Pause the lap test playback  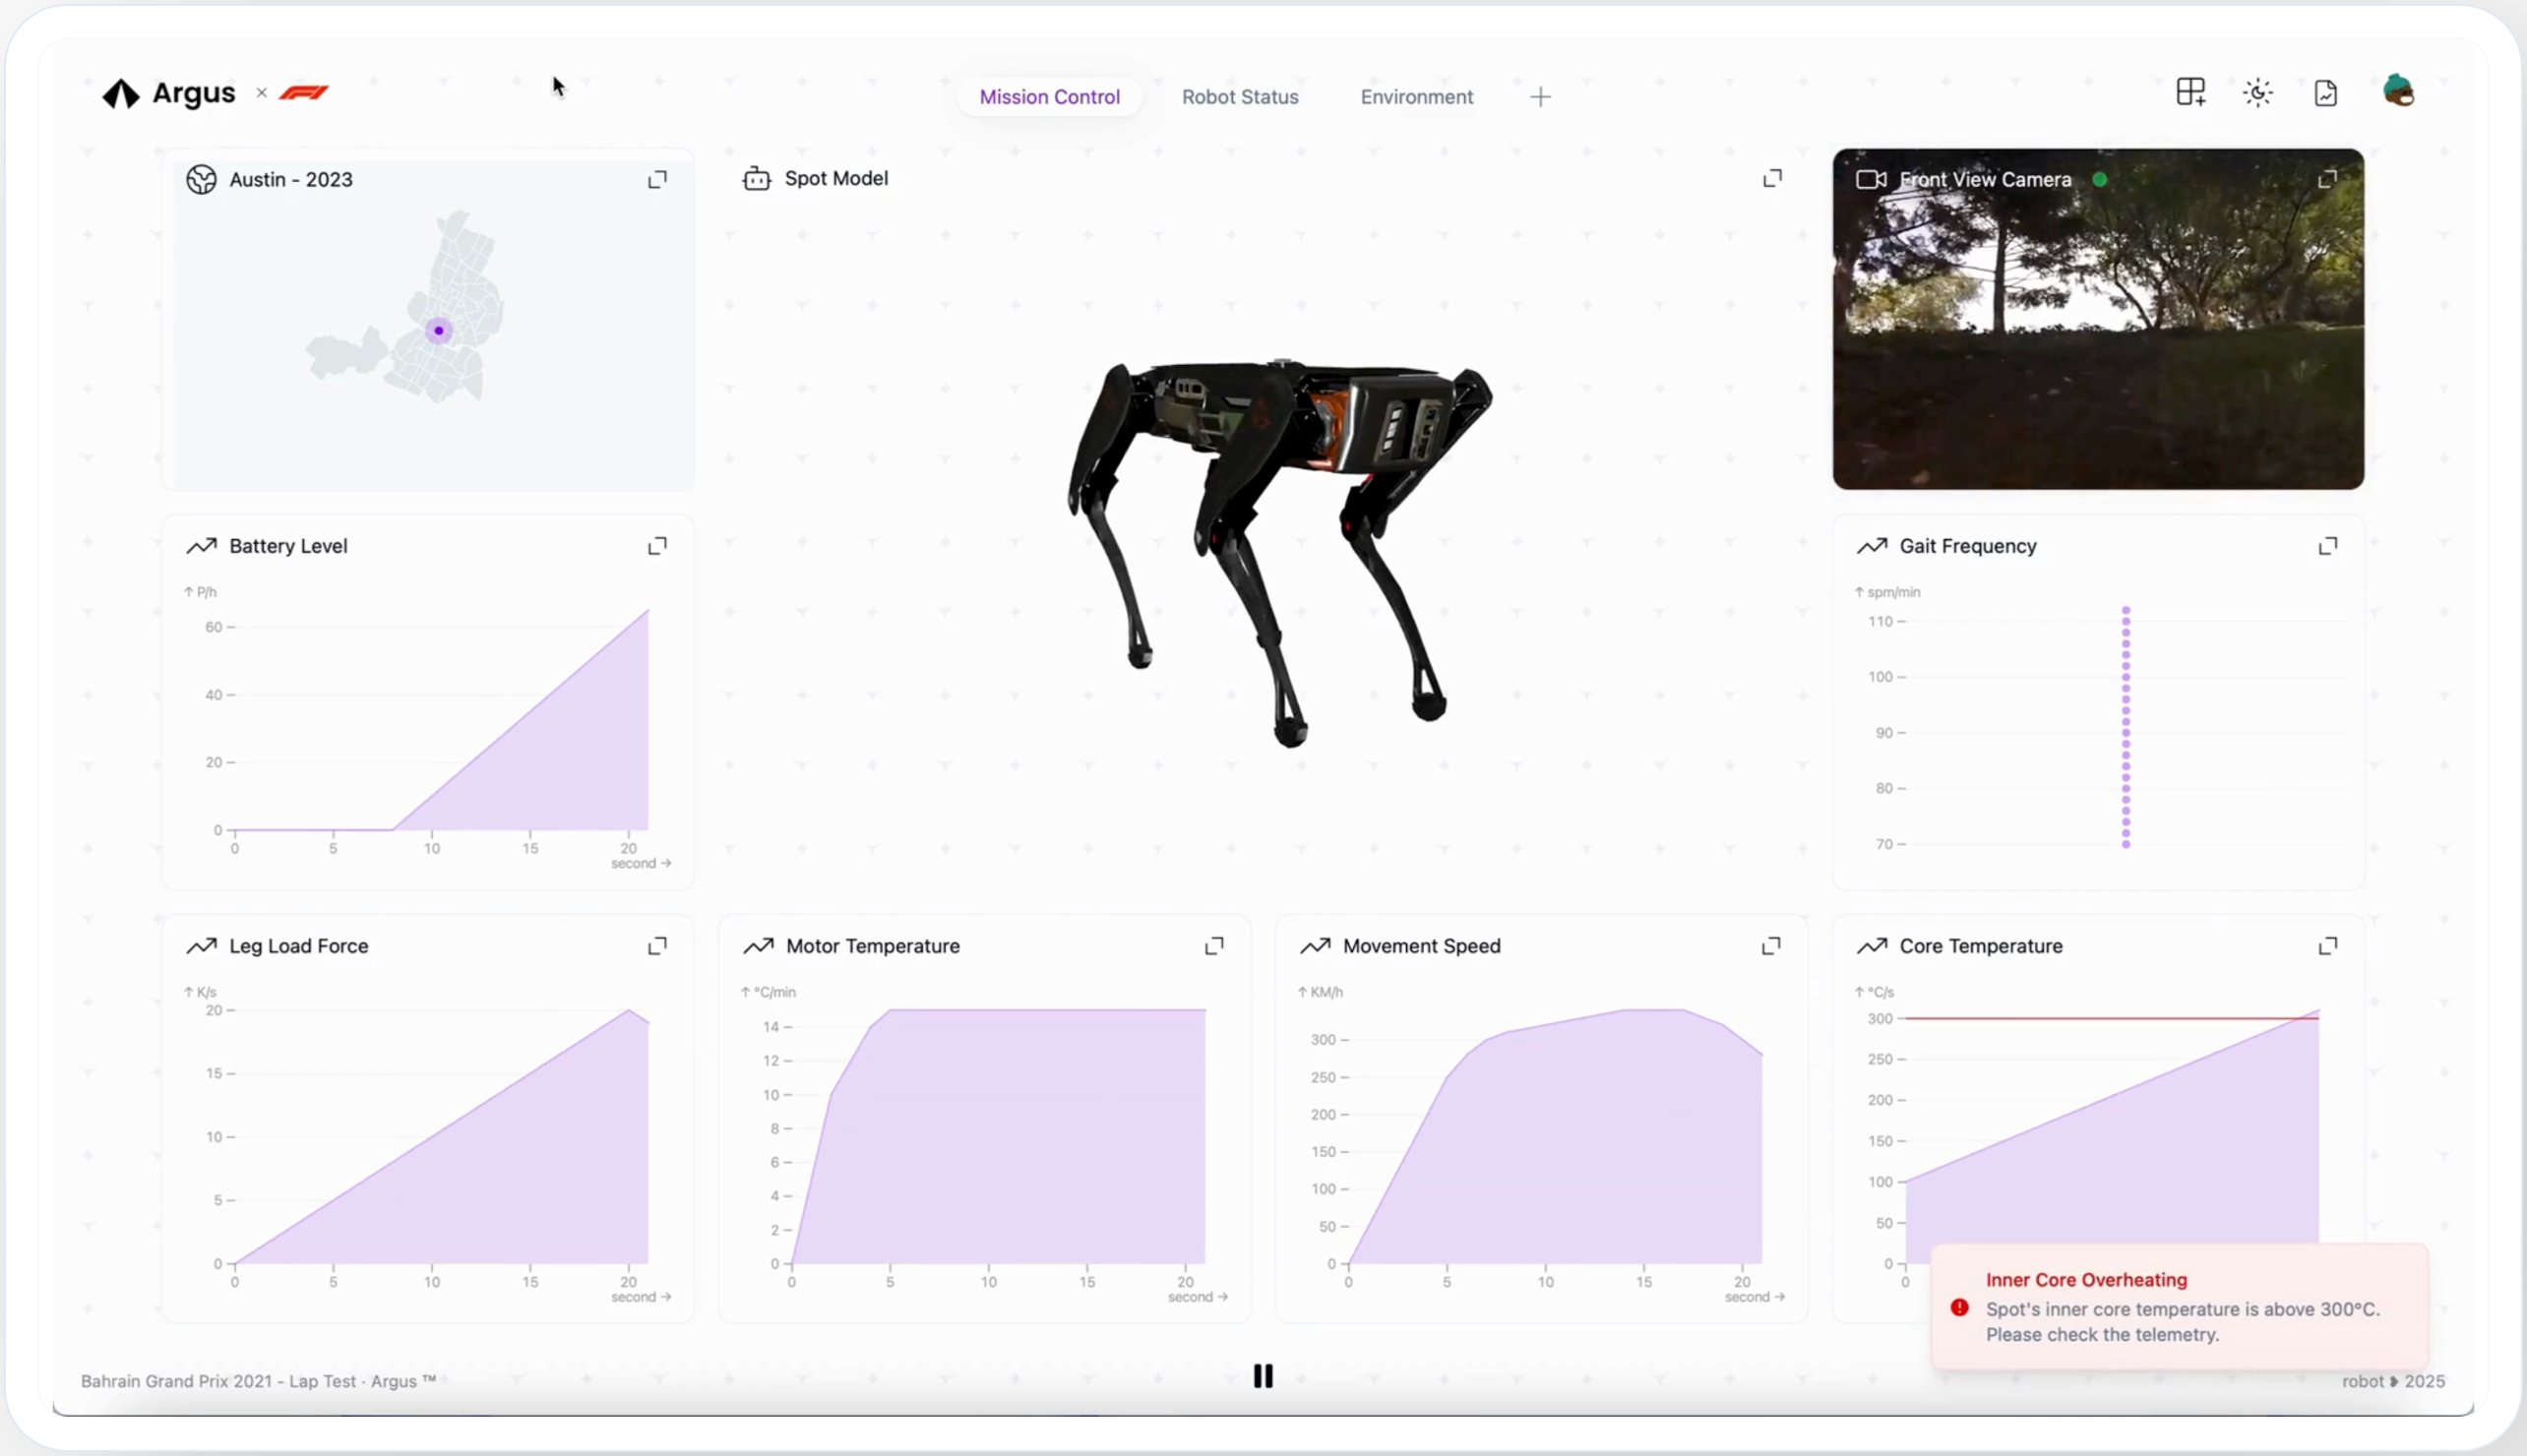(1263, 1376)
